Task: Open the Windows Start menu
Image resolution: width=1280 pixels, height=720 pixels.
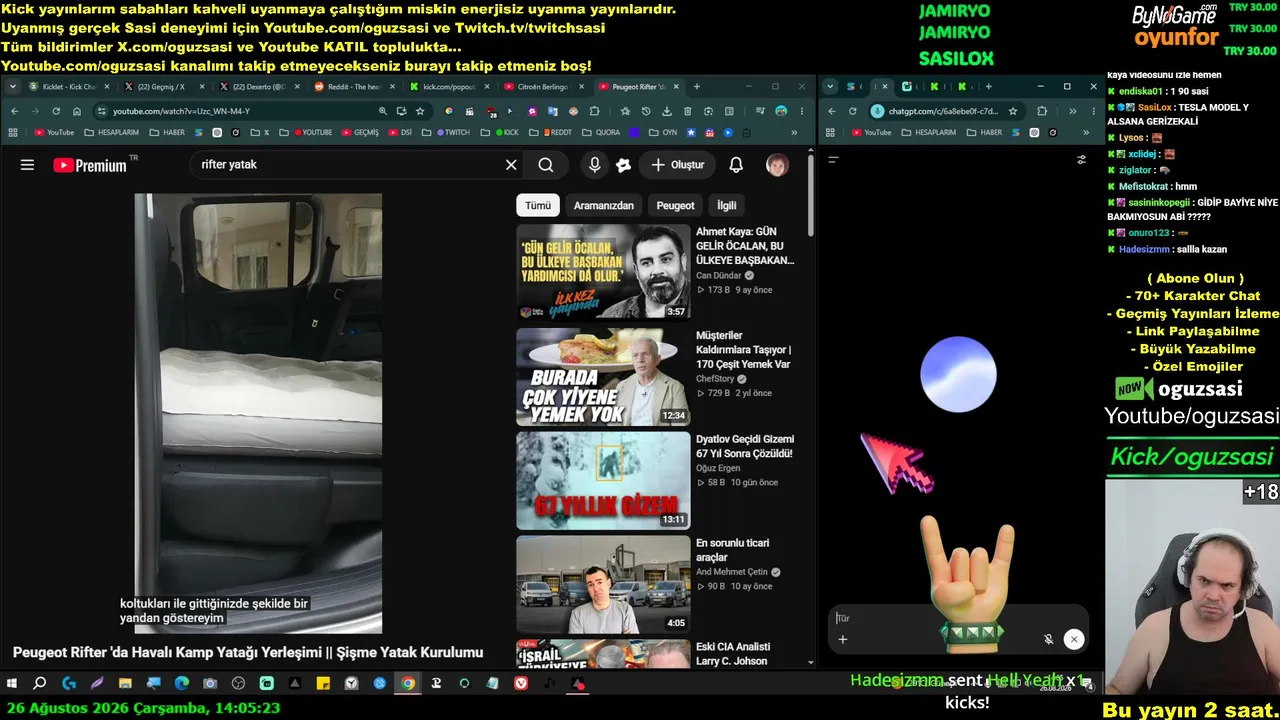Action: tap(12, 684)
